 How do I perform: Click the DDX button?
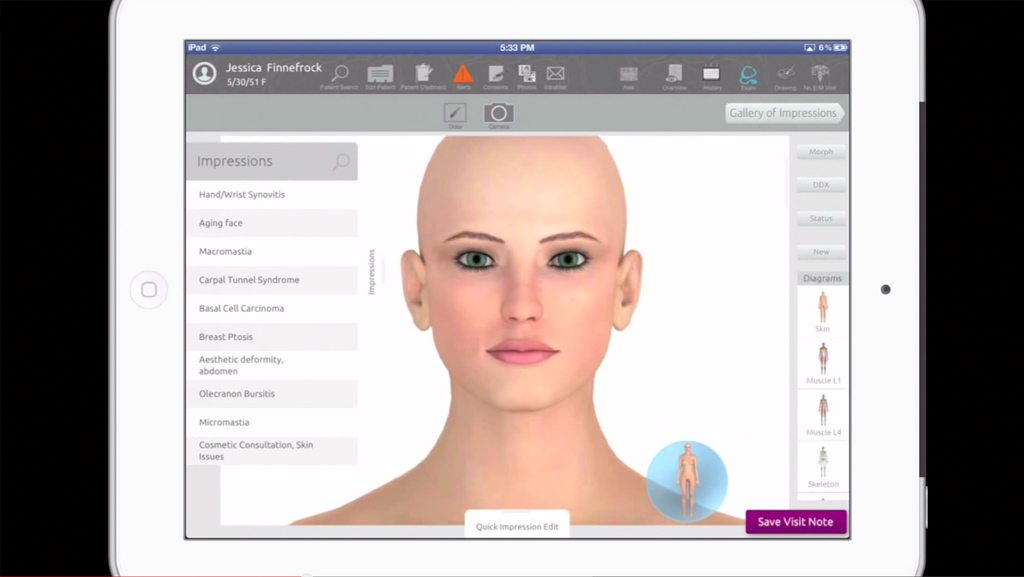[821, 185]
